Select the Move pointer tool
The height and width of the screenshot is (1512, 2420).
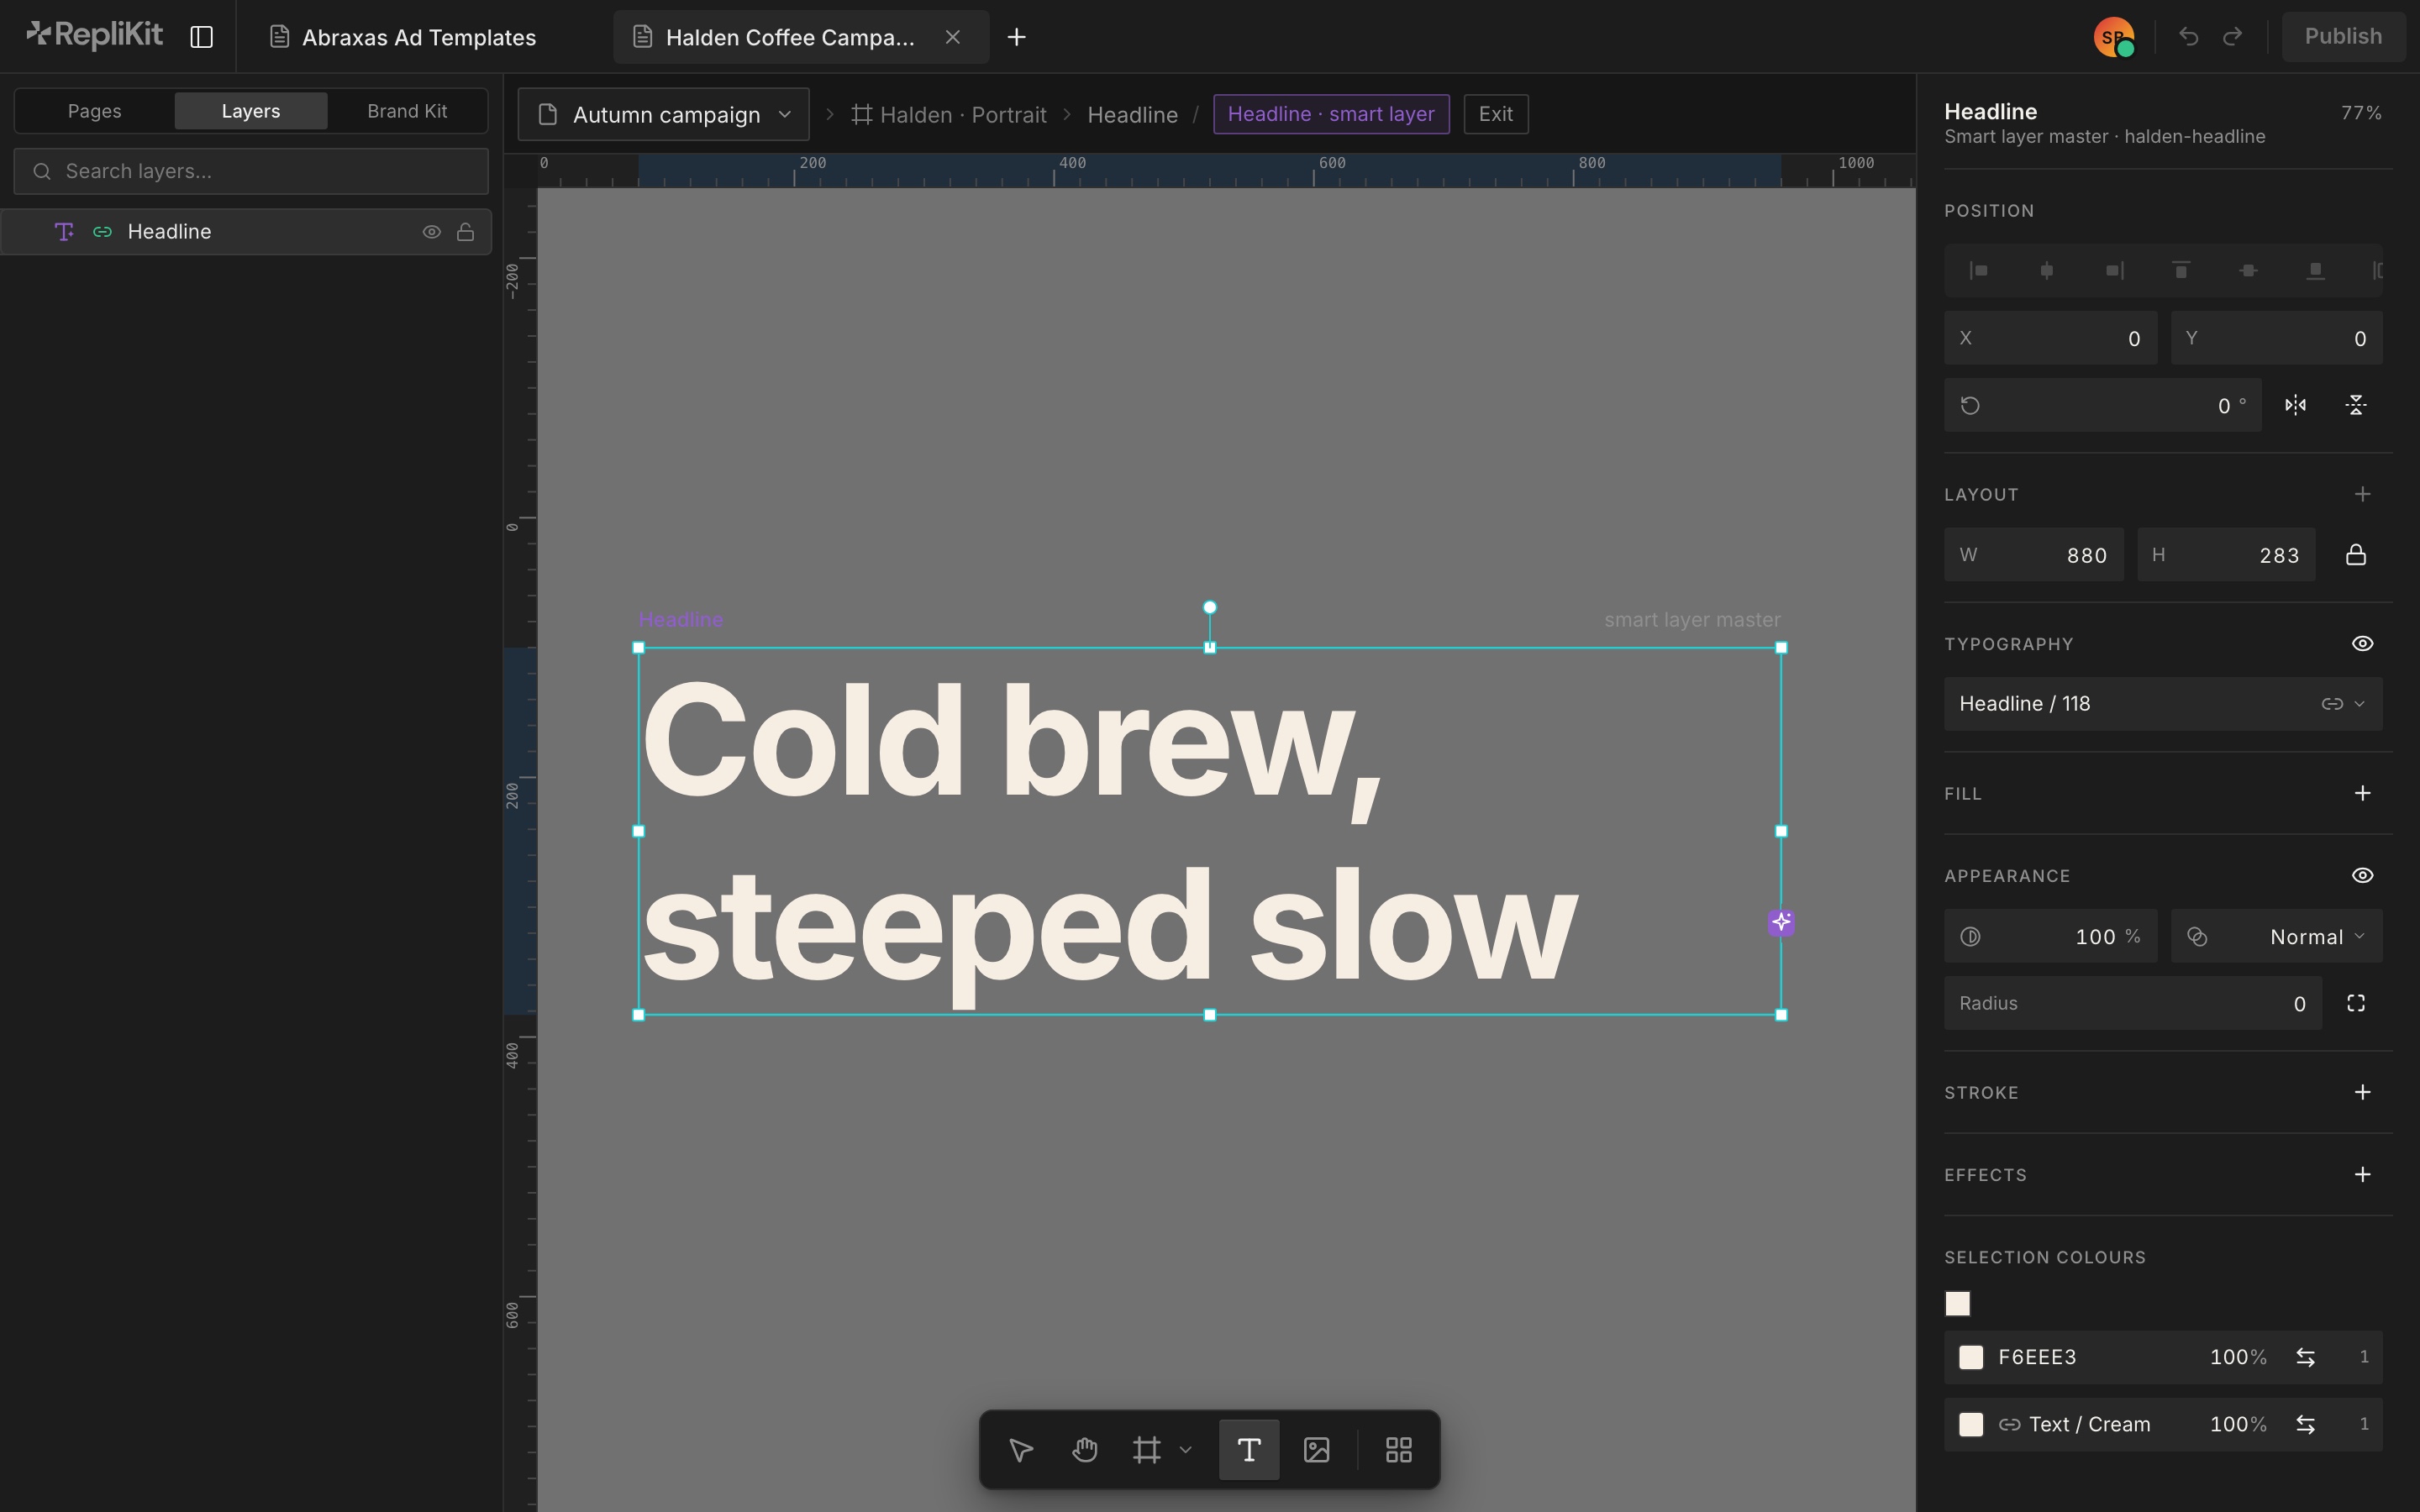pyautogui.click(x=1021, y=1450)
